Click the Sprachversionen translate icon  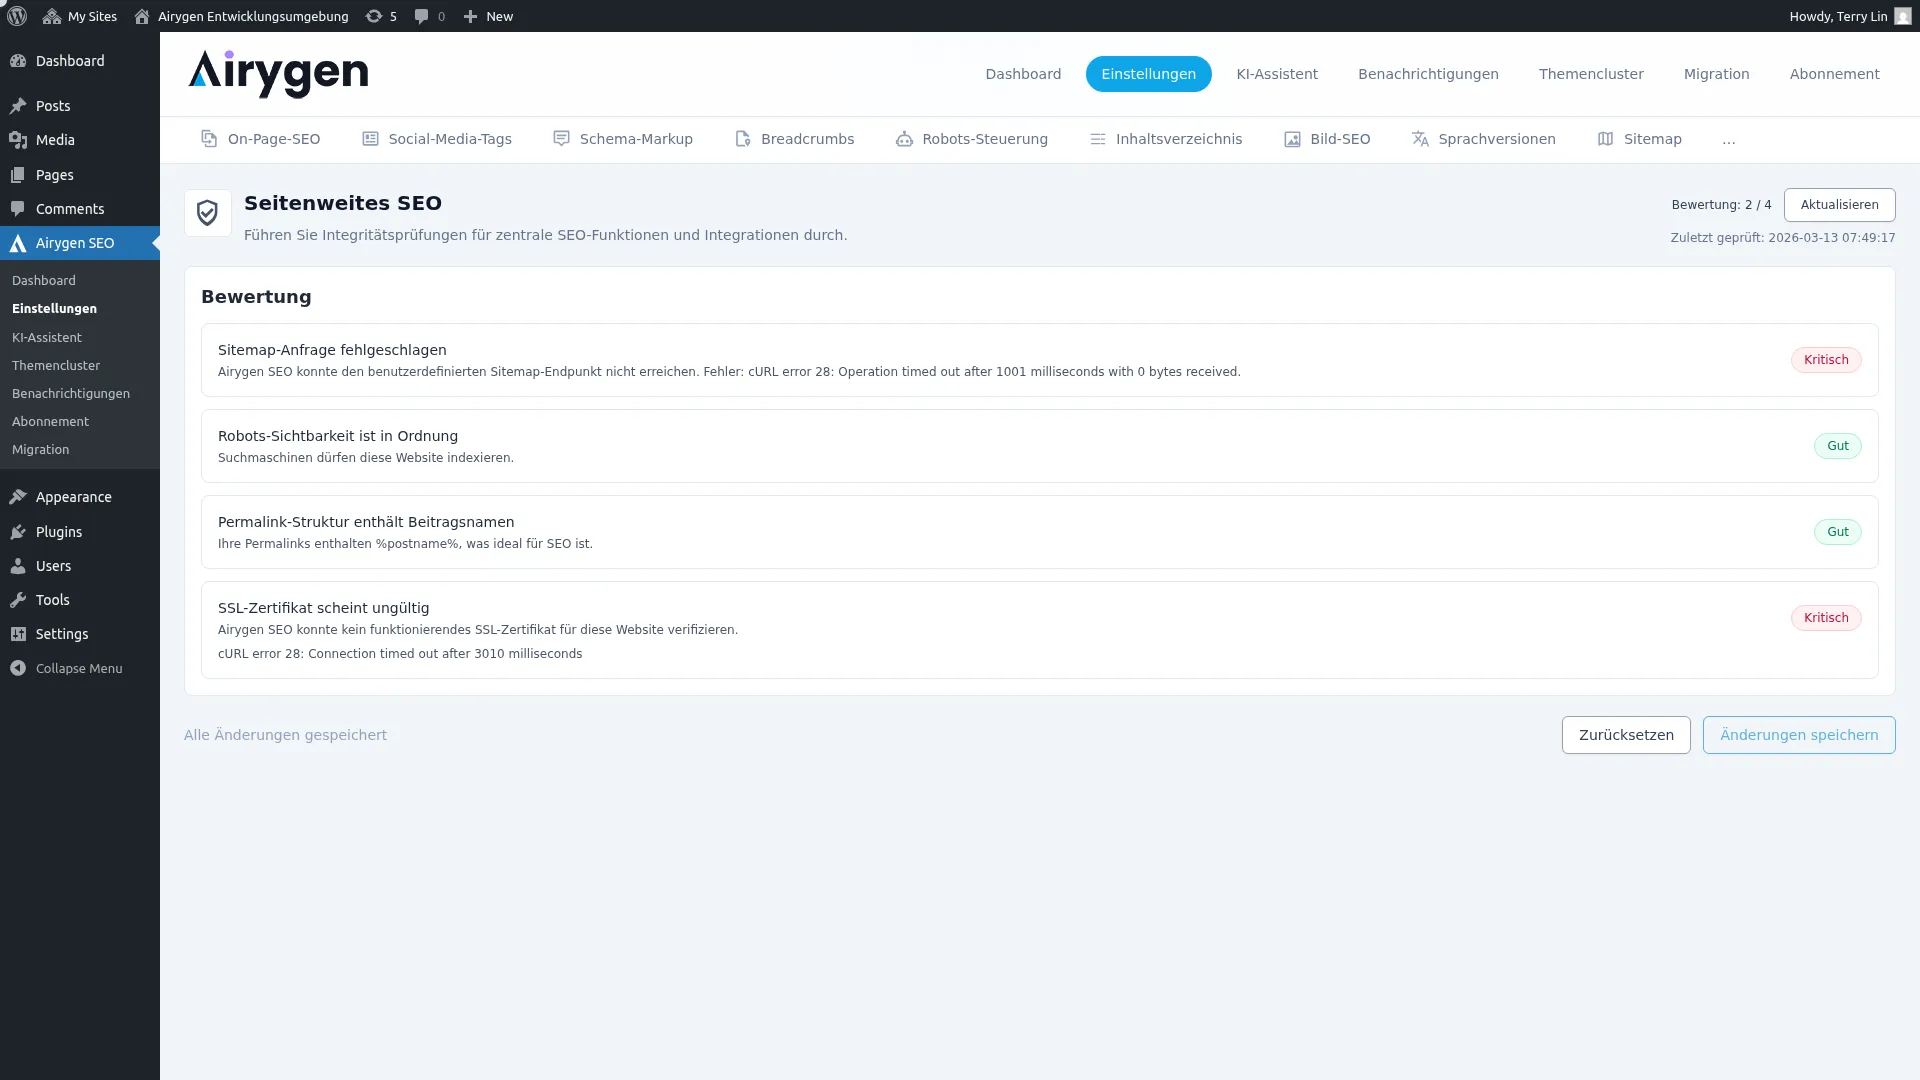point(1420,139)
